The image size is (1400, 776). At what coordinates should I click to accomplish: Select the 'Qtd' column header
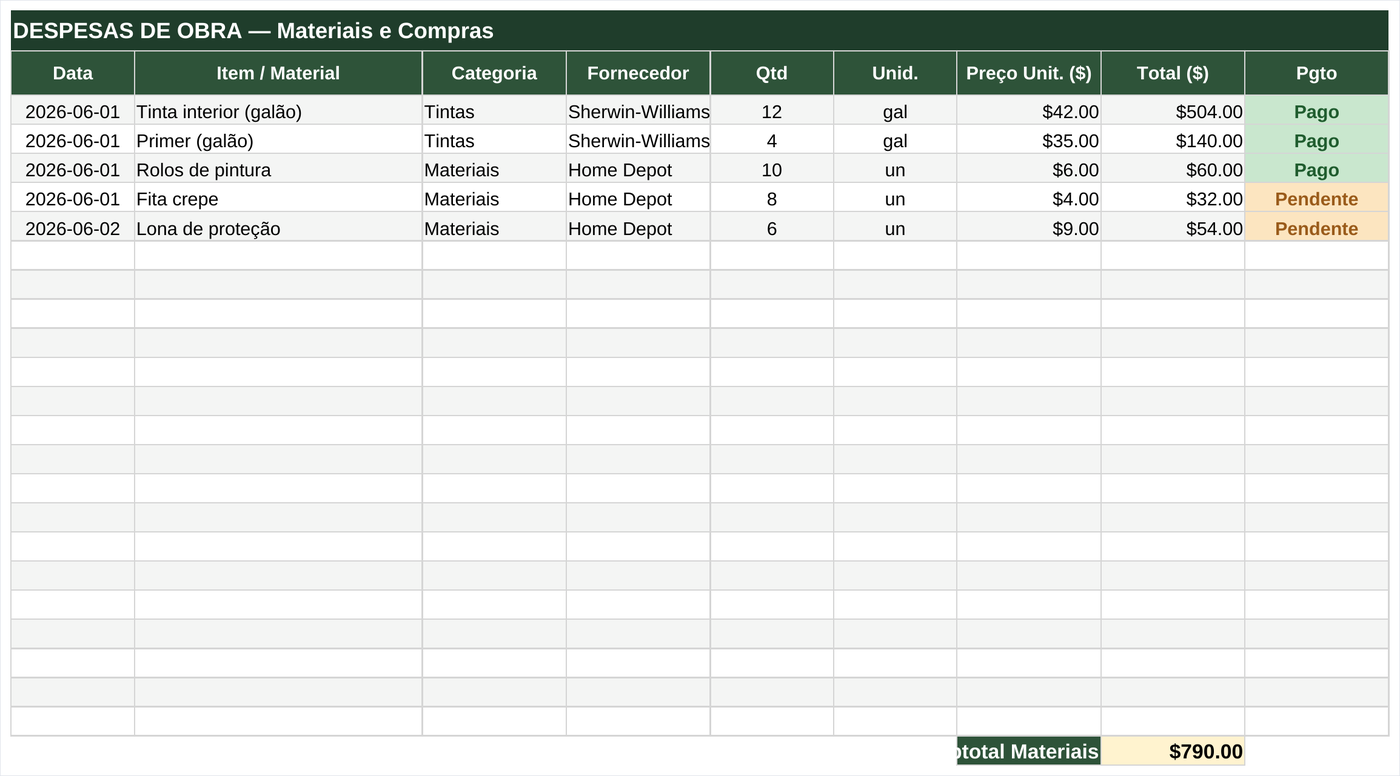coord(772,73)
